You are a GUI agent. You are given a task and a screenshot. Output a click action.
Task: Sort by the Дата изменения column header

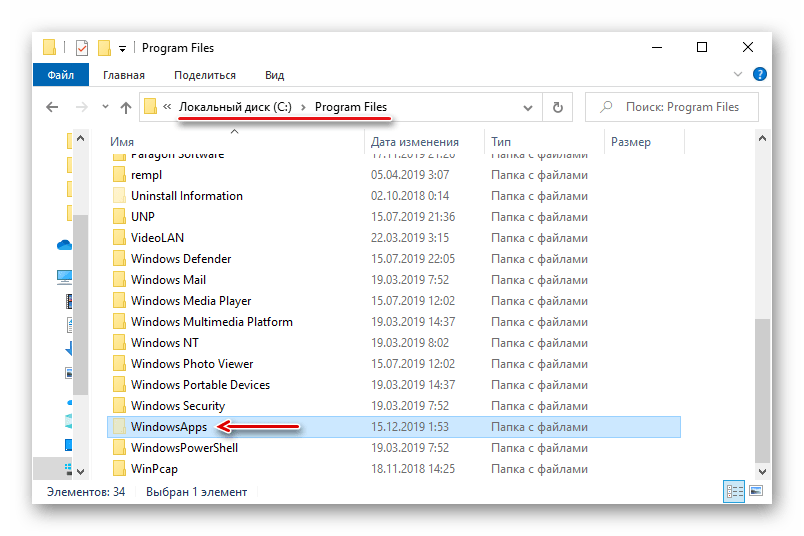click(414, 142)
